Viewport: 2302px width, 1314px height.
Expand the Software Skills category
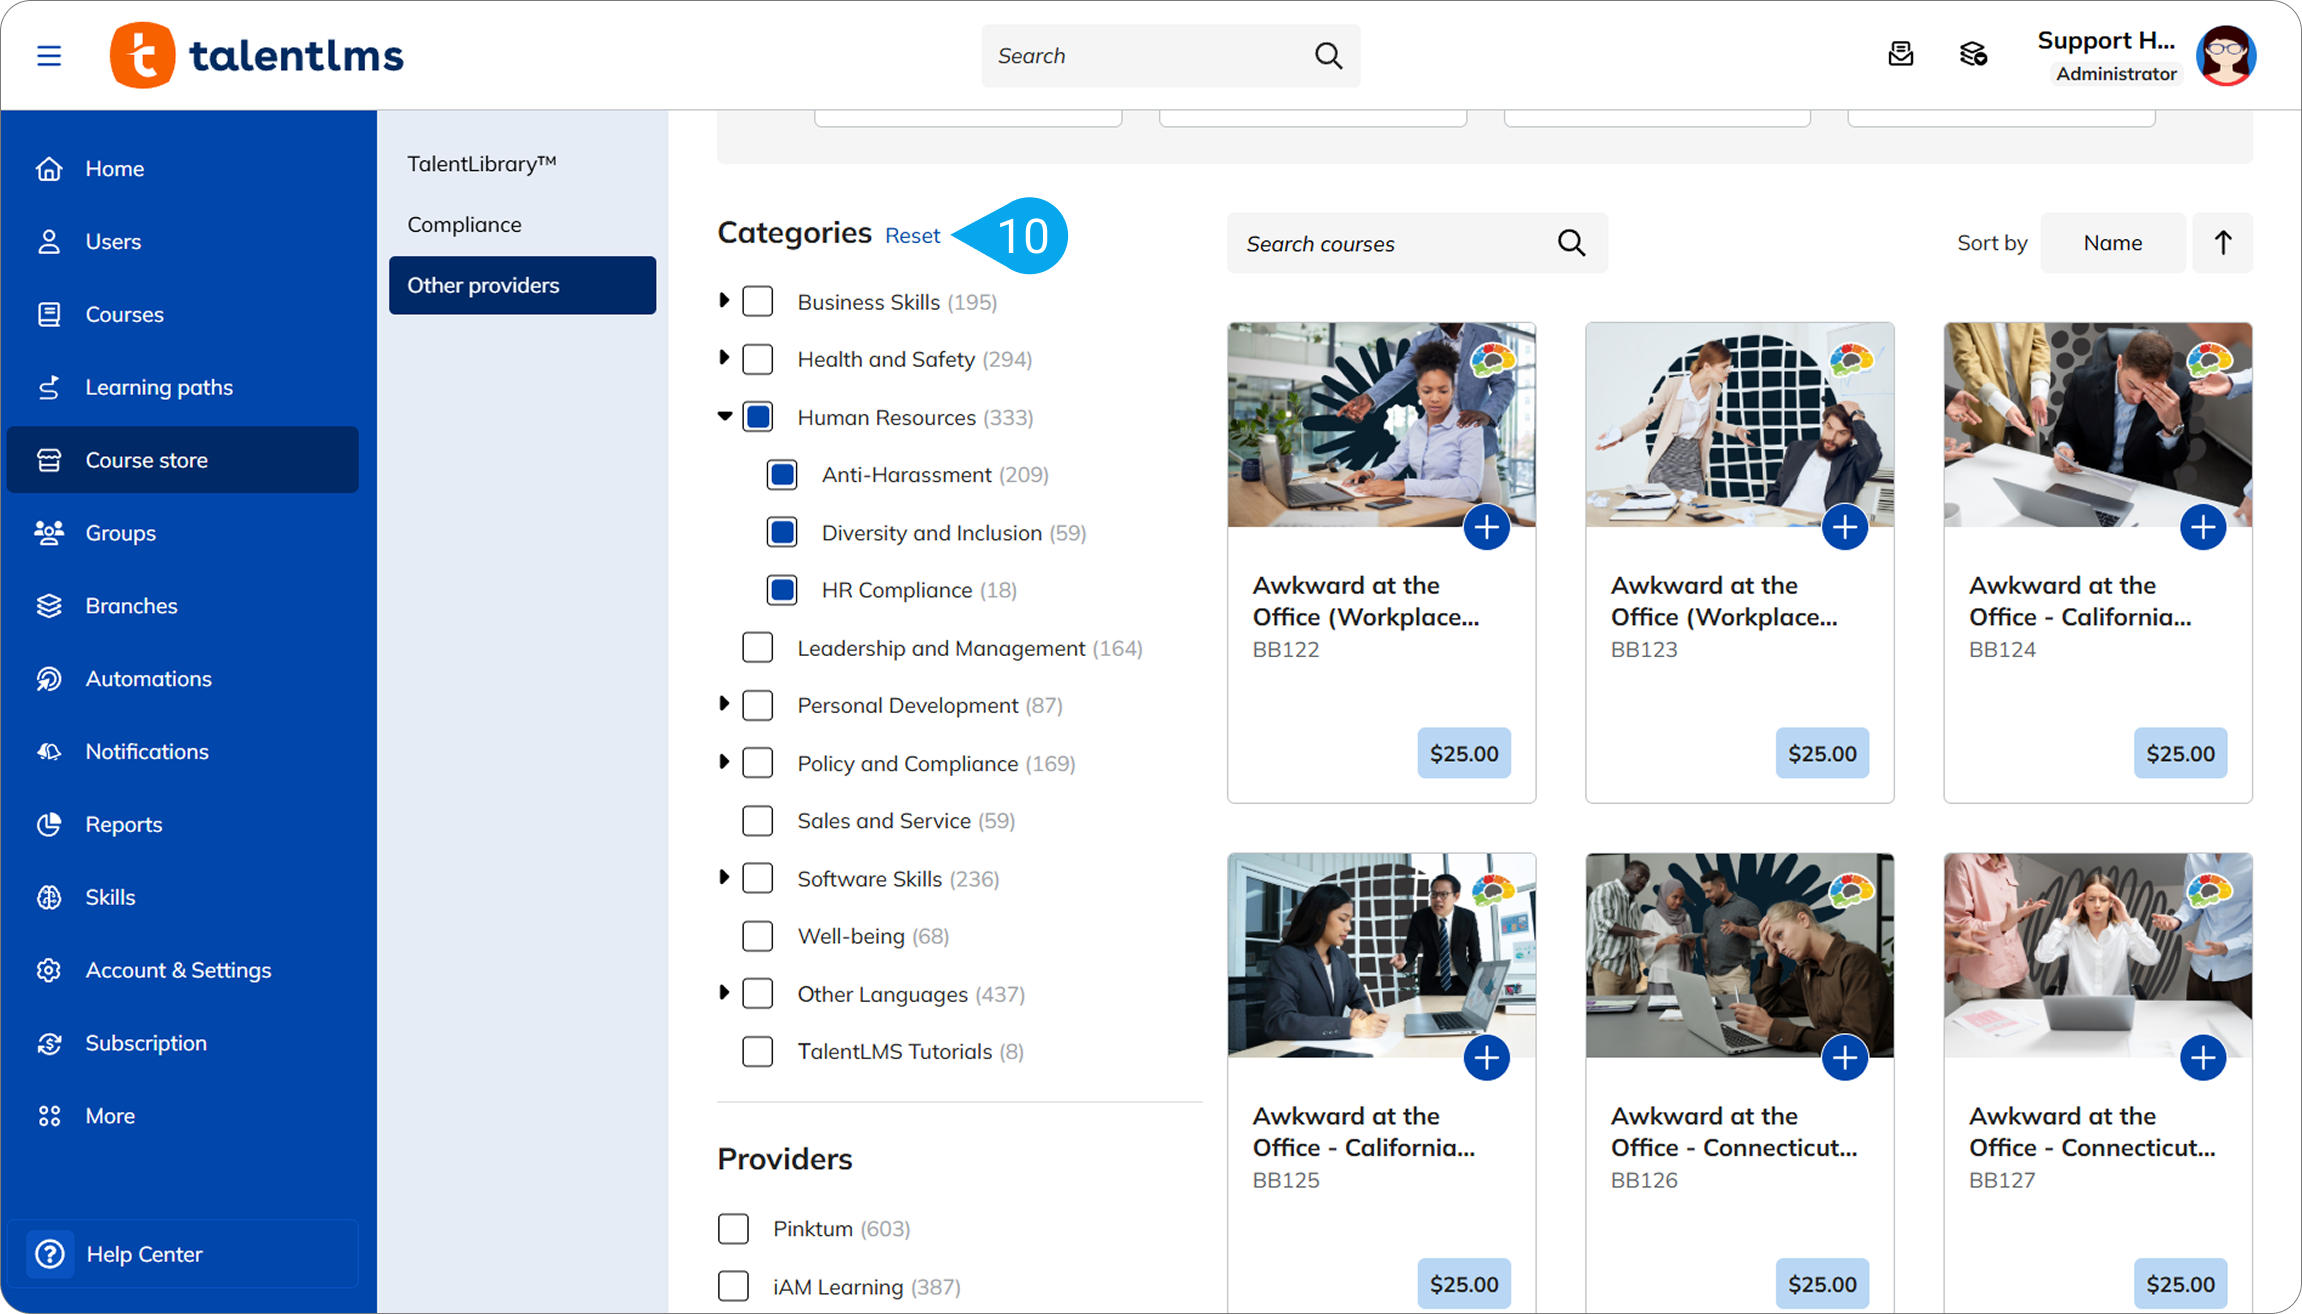coord(724,878)
